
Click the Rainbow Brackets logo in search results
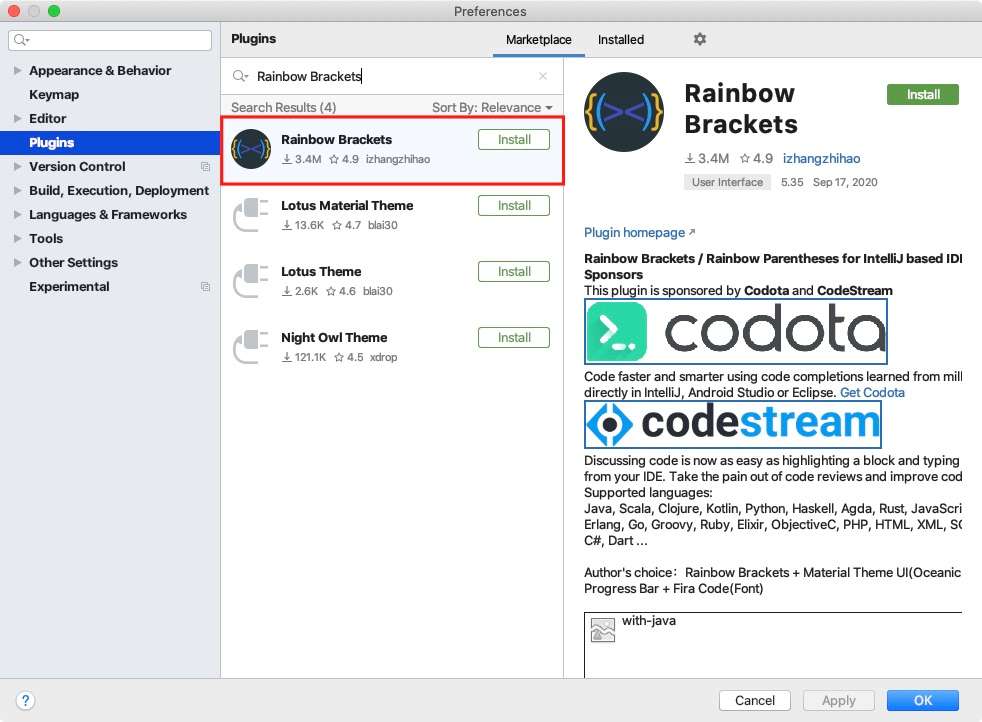pyautogui.click(x=251, y=149)
